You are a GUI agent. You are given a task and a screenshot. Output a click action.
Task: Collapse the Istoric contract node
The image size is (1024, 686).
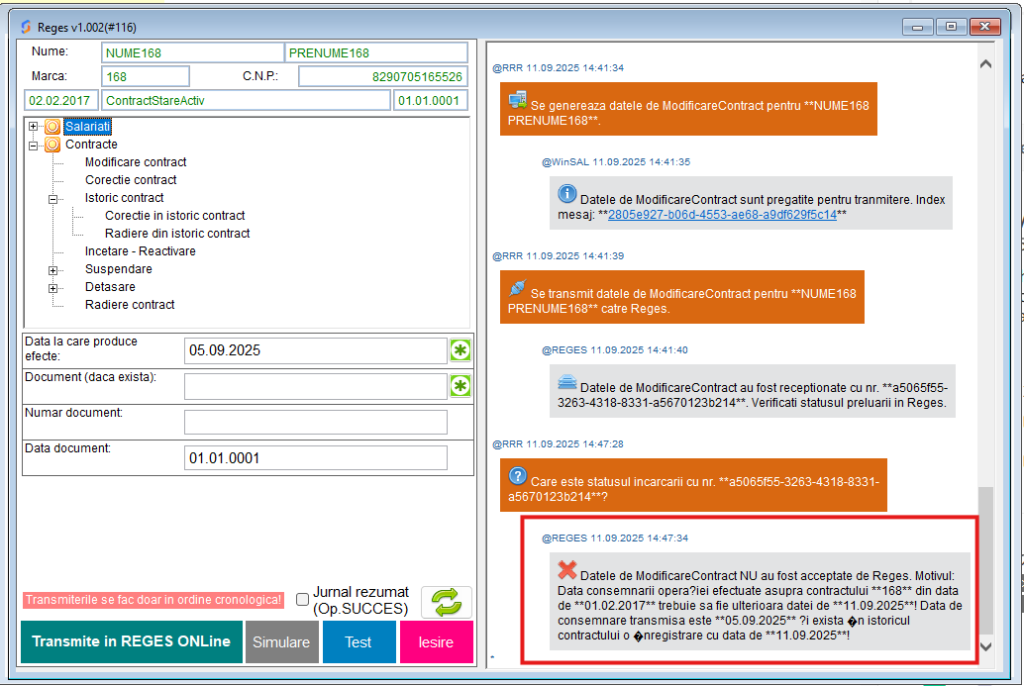pos(54,199)
